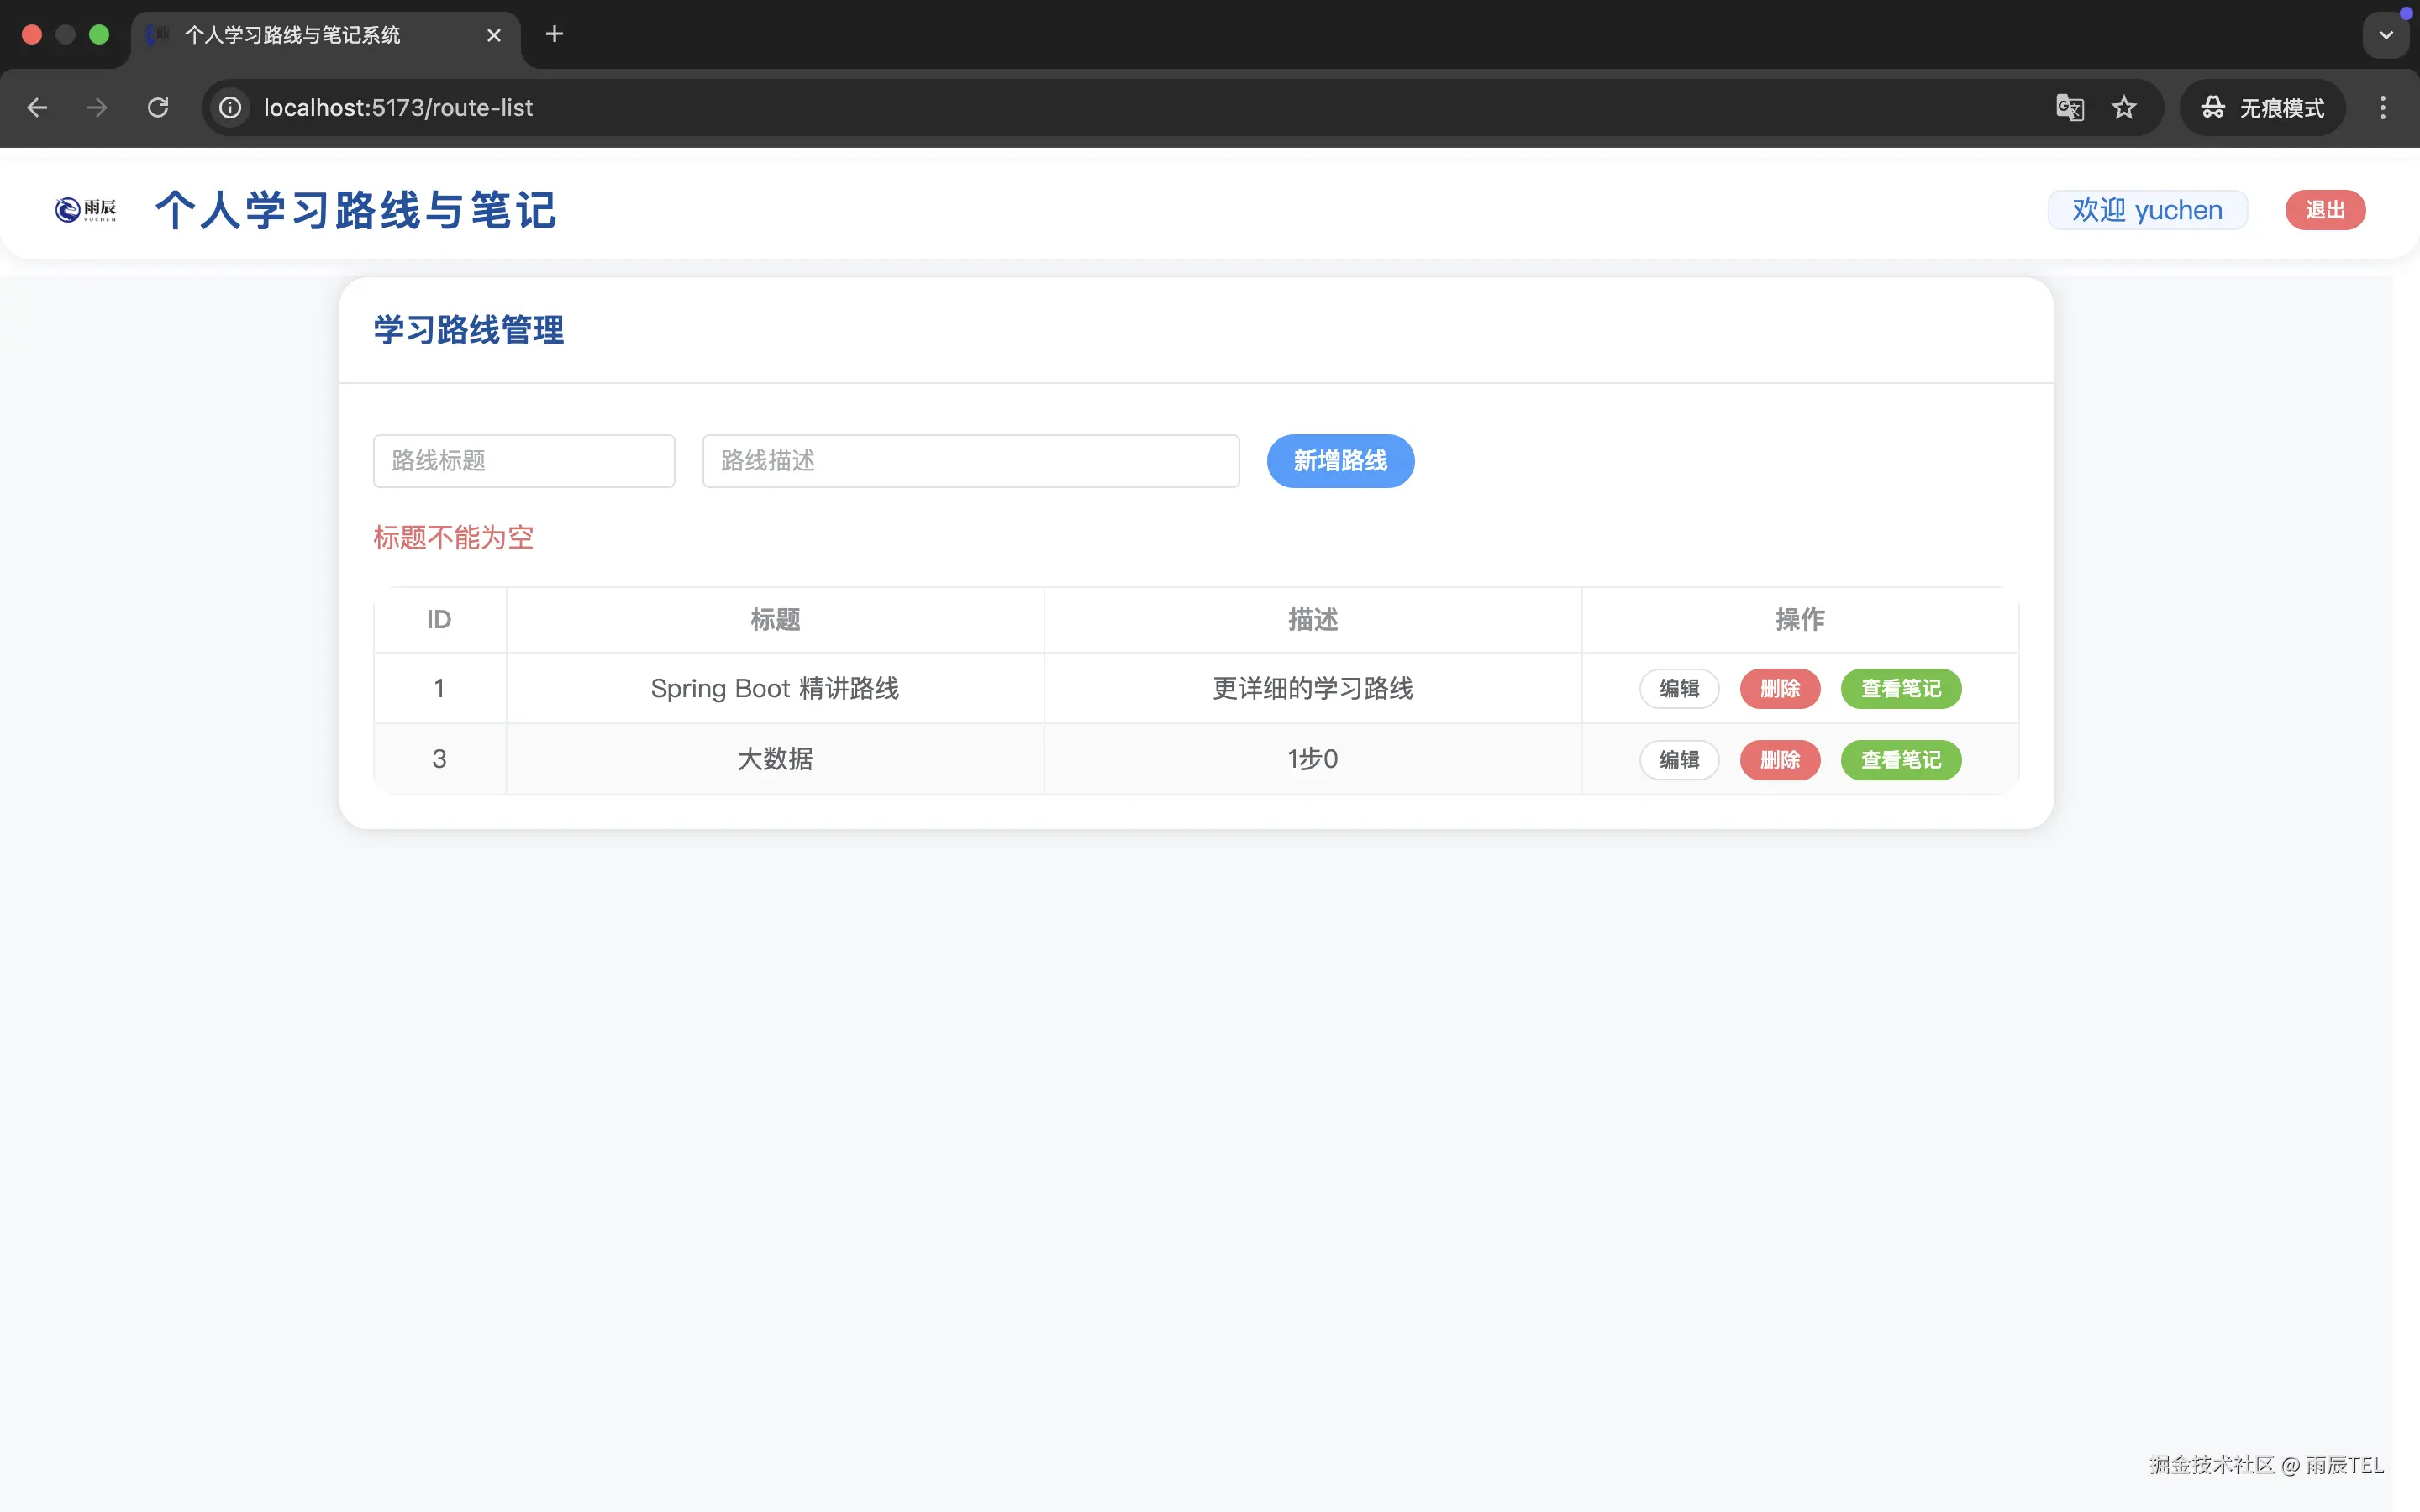Open the translate page icon
The image size is (2420, 1512).
click(2069, 108)
